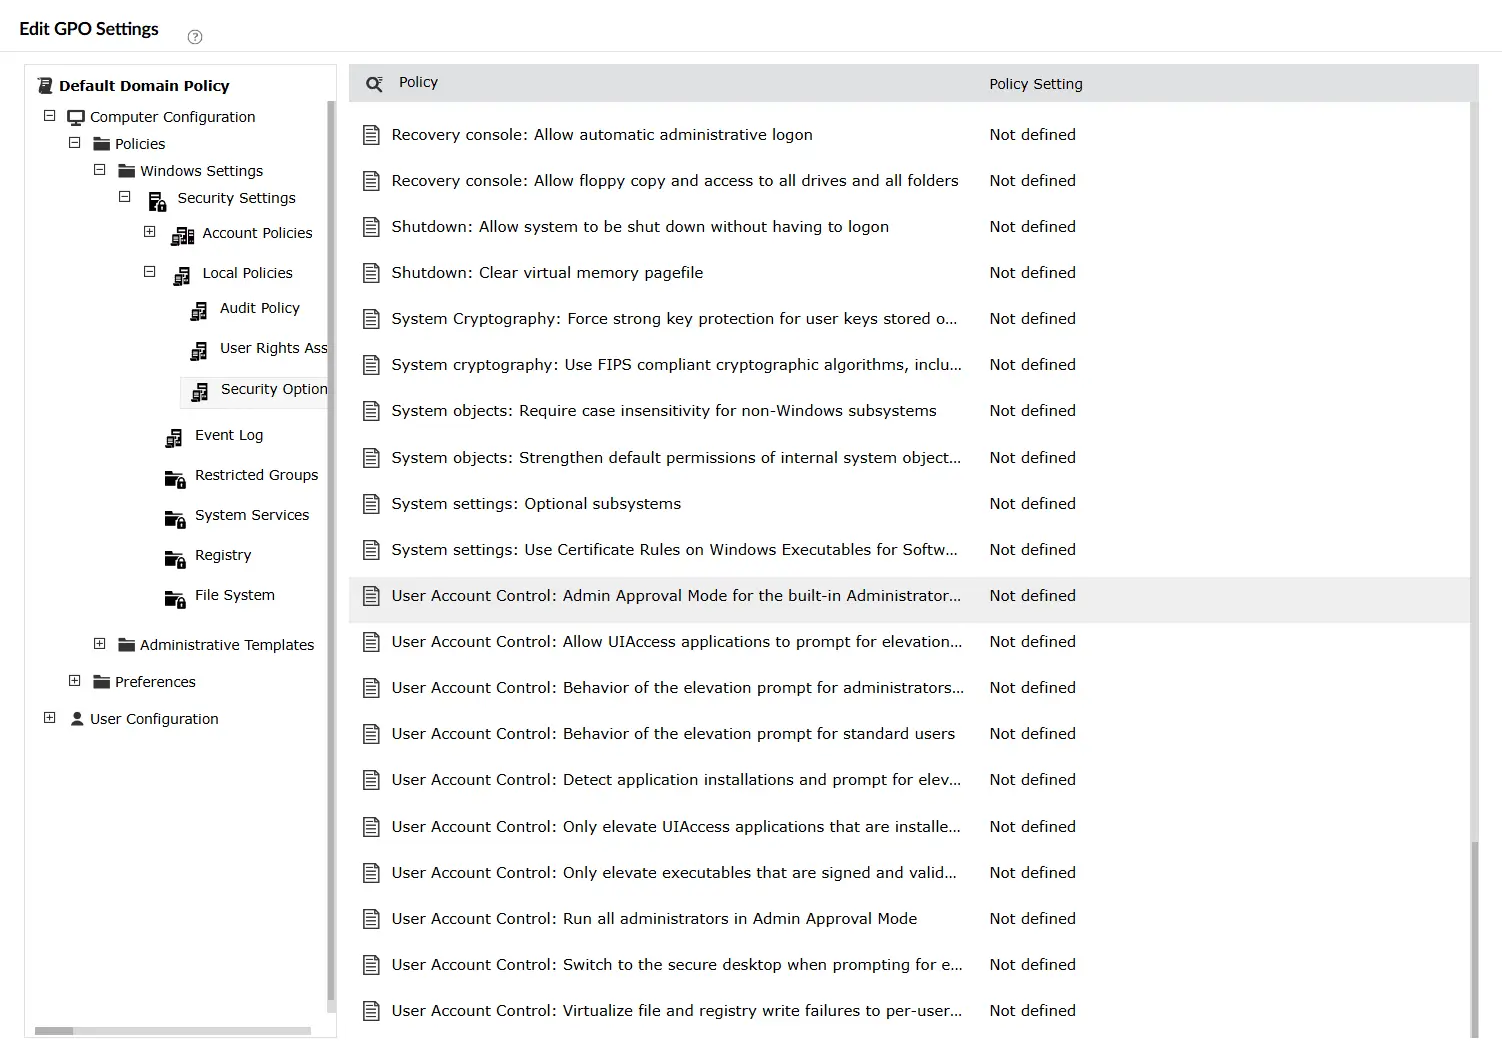
Task: Click the System Services folder icon
Action: (175, 519)
